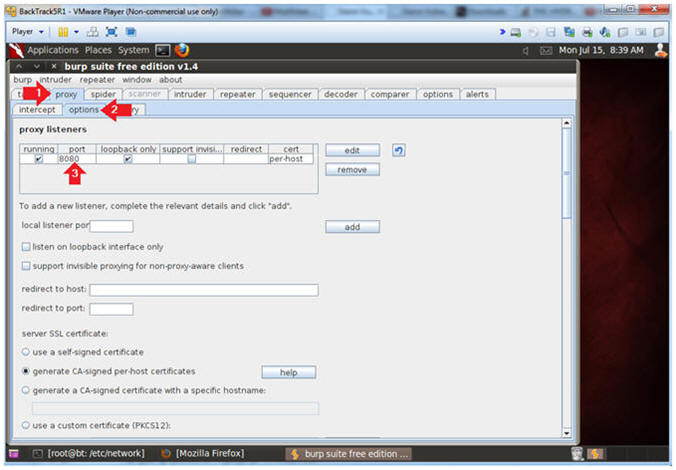Enable support invisible proxying for non-proxy-aware clients

click(26, 266)
